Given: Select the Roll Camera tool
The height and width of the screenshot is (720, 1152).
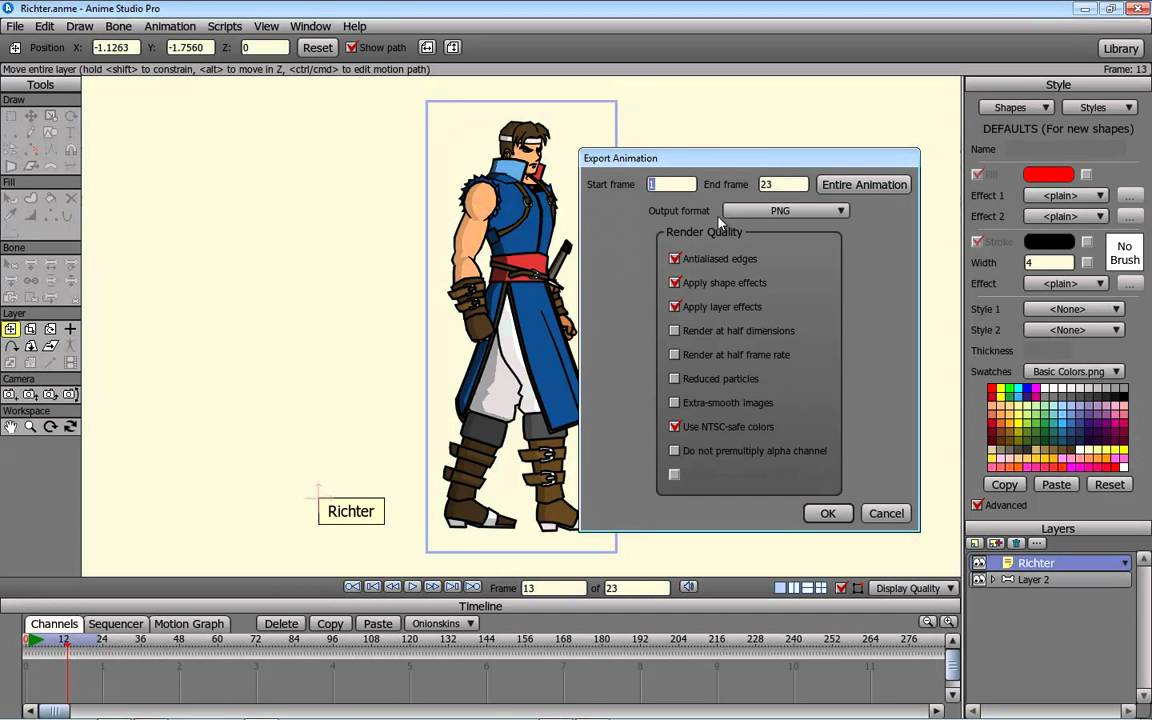Looking at the screenshot, I should point(50,395).
